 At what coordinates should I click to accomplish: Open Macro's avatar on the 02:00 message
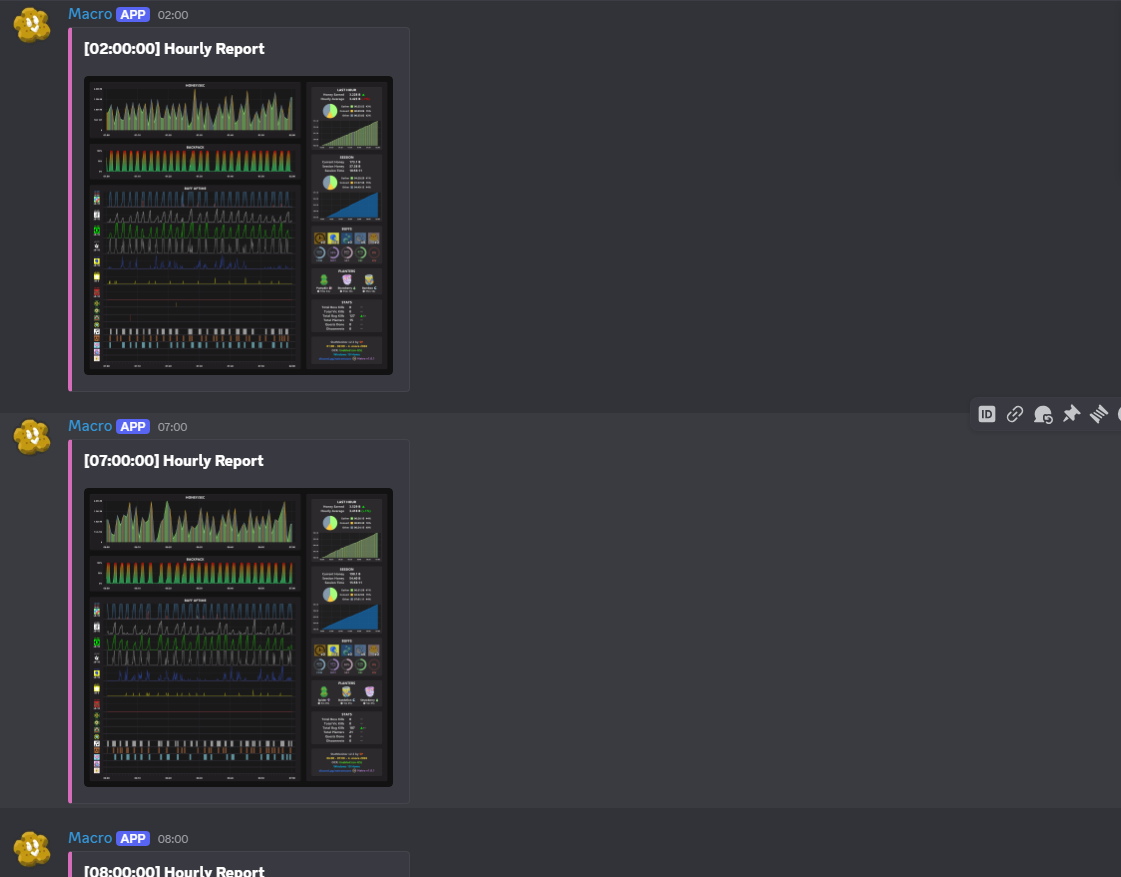tap(32, 26)
